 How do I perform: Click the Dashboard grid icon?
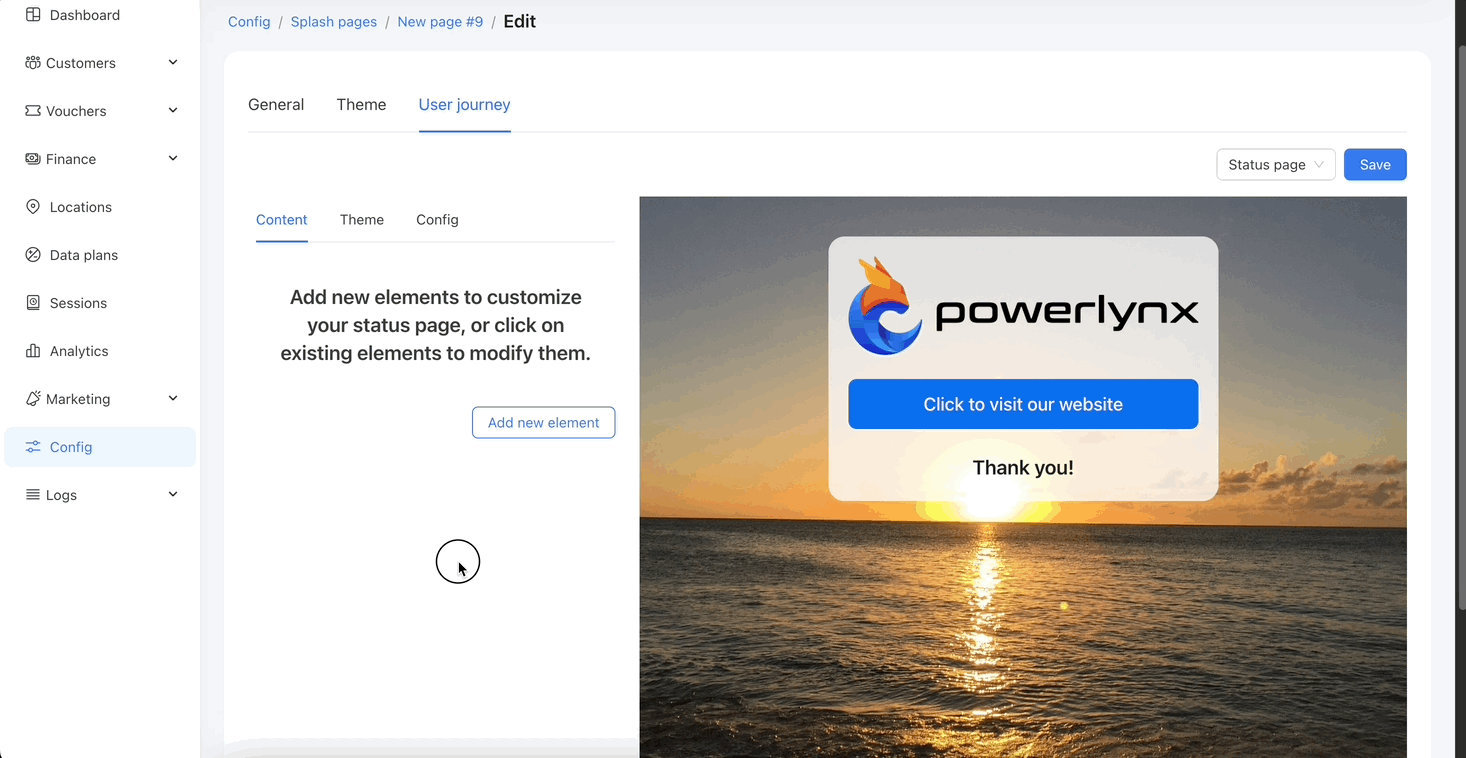(33, 15)
